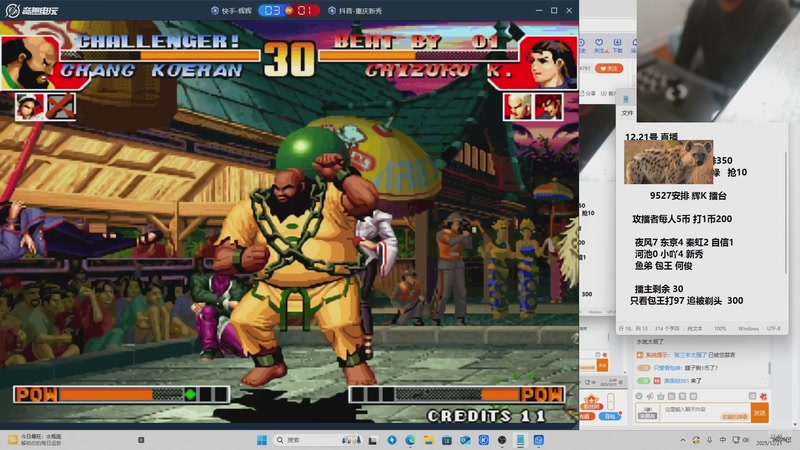The image size is (800, 450).
Task: Click the taskbar search box
Action: (x=317, y=440)
